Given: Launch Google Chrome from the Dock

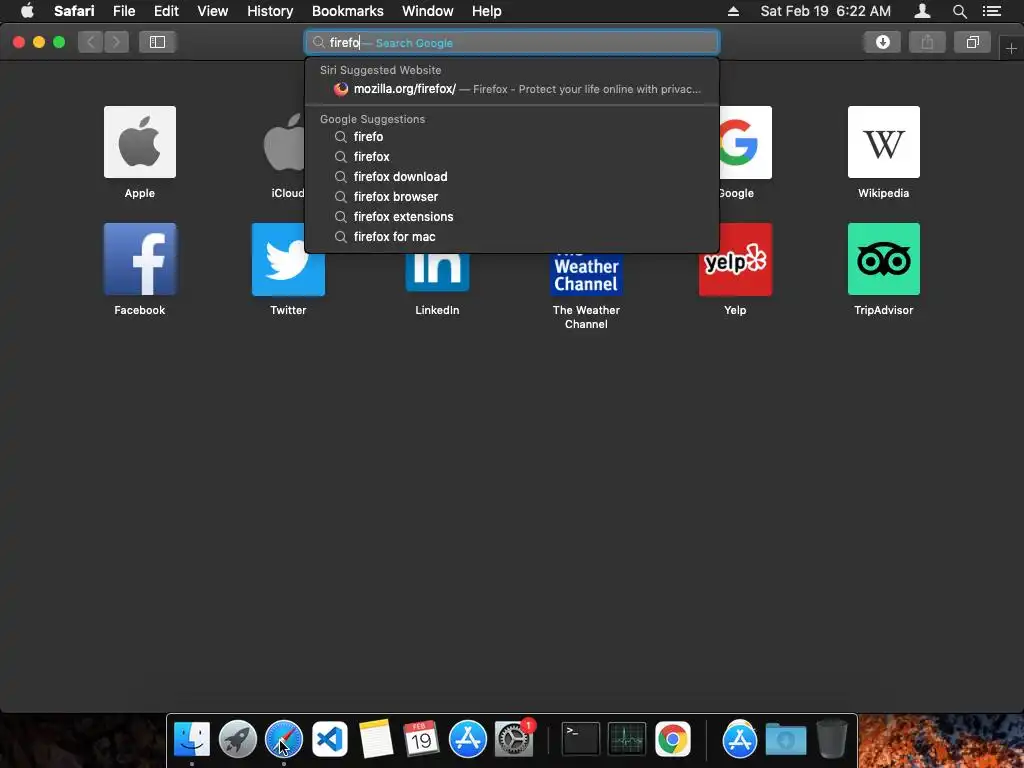Looking at the screenshot, I should pos(673,739).
